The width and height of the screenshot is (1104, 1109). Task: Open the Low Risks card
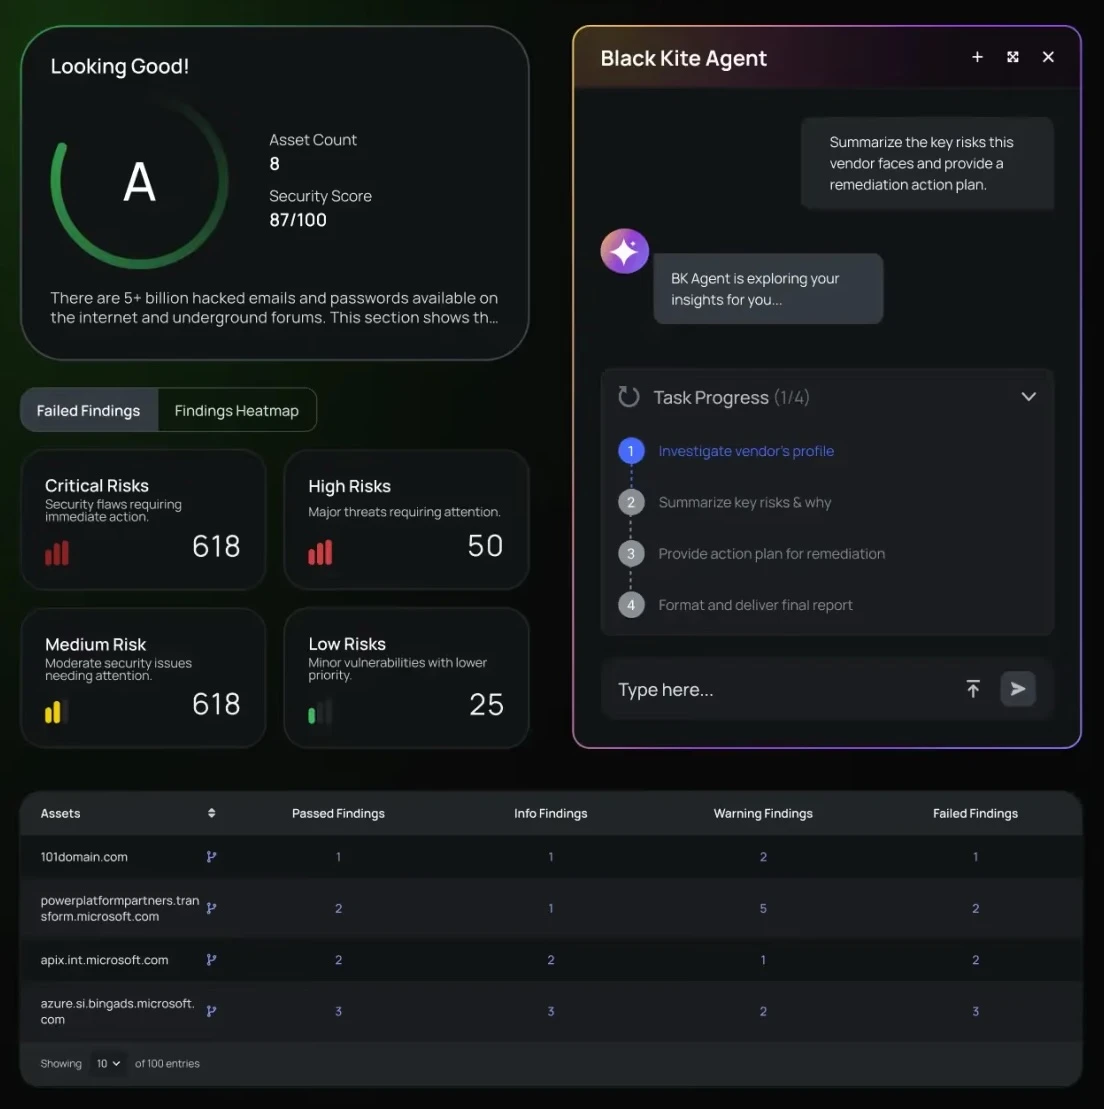(406, 678)
